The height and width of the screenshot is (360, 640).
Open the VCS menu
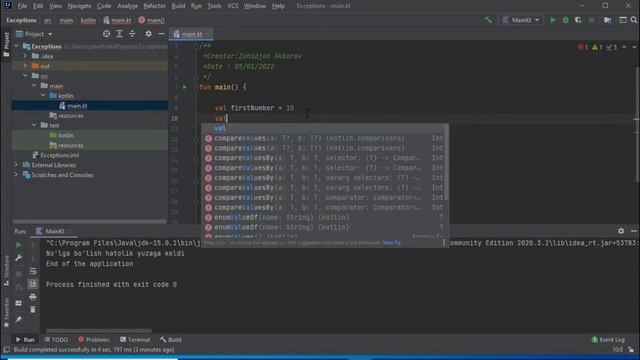233,6
